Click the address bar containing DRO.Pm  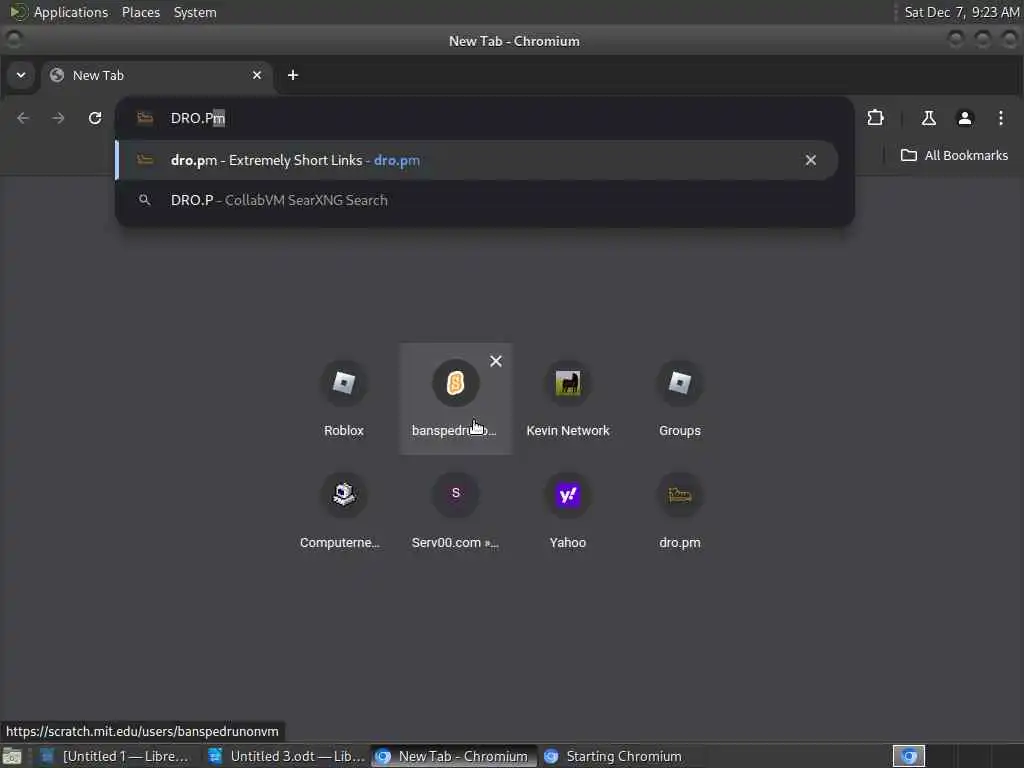coord(485,118)
